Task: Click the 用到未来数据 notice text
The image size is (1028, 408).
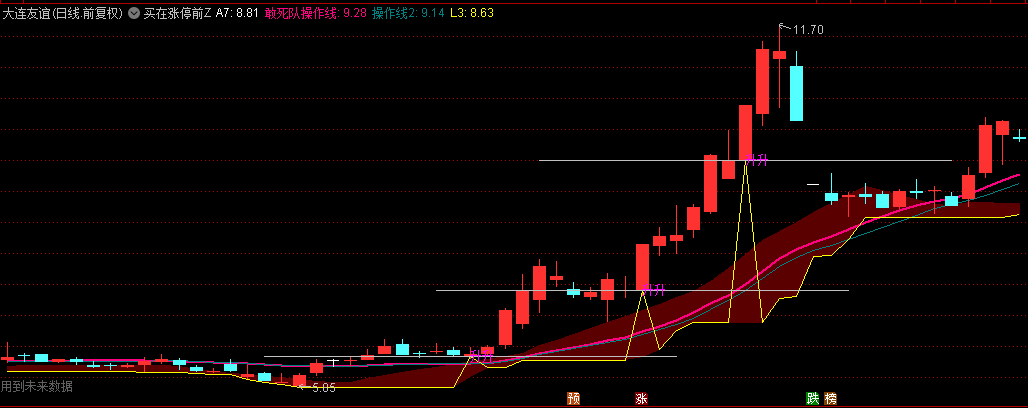Action: [37, 386]
